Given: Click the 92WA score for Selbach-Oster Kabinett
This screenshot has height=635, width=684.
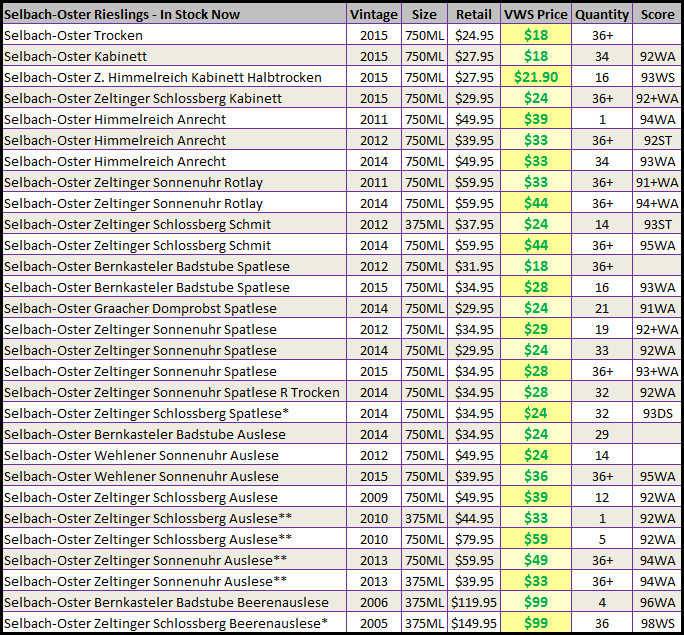Looking at the screenshot, I should pos(657,56).
